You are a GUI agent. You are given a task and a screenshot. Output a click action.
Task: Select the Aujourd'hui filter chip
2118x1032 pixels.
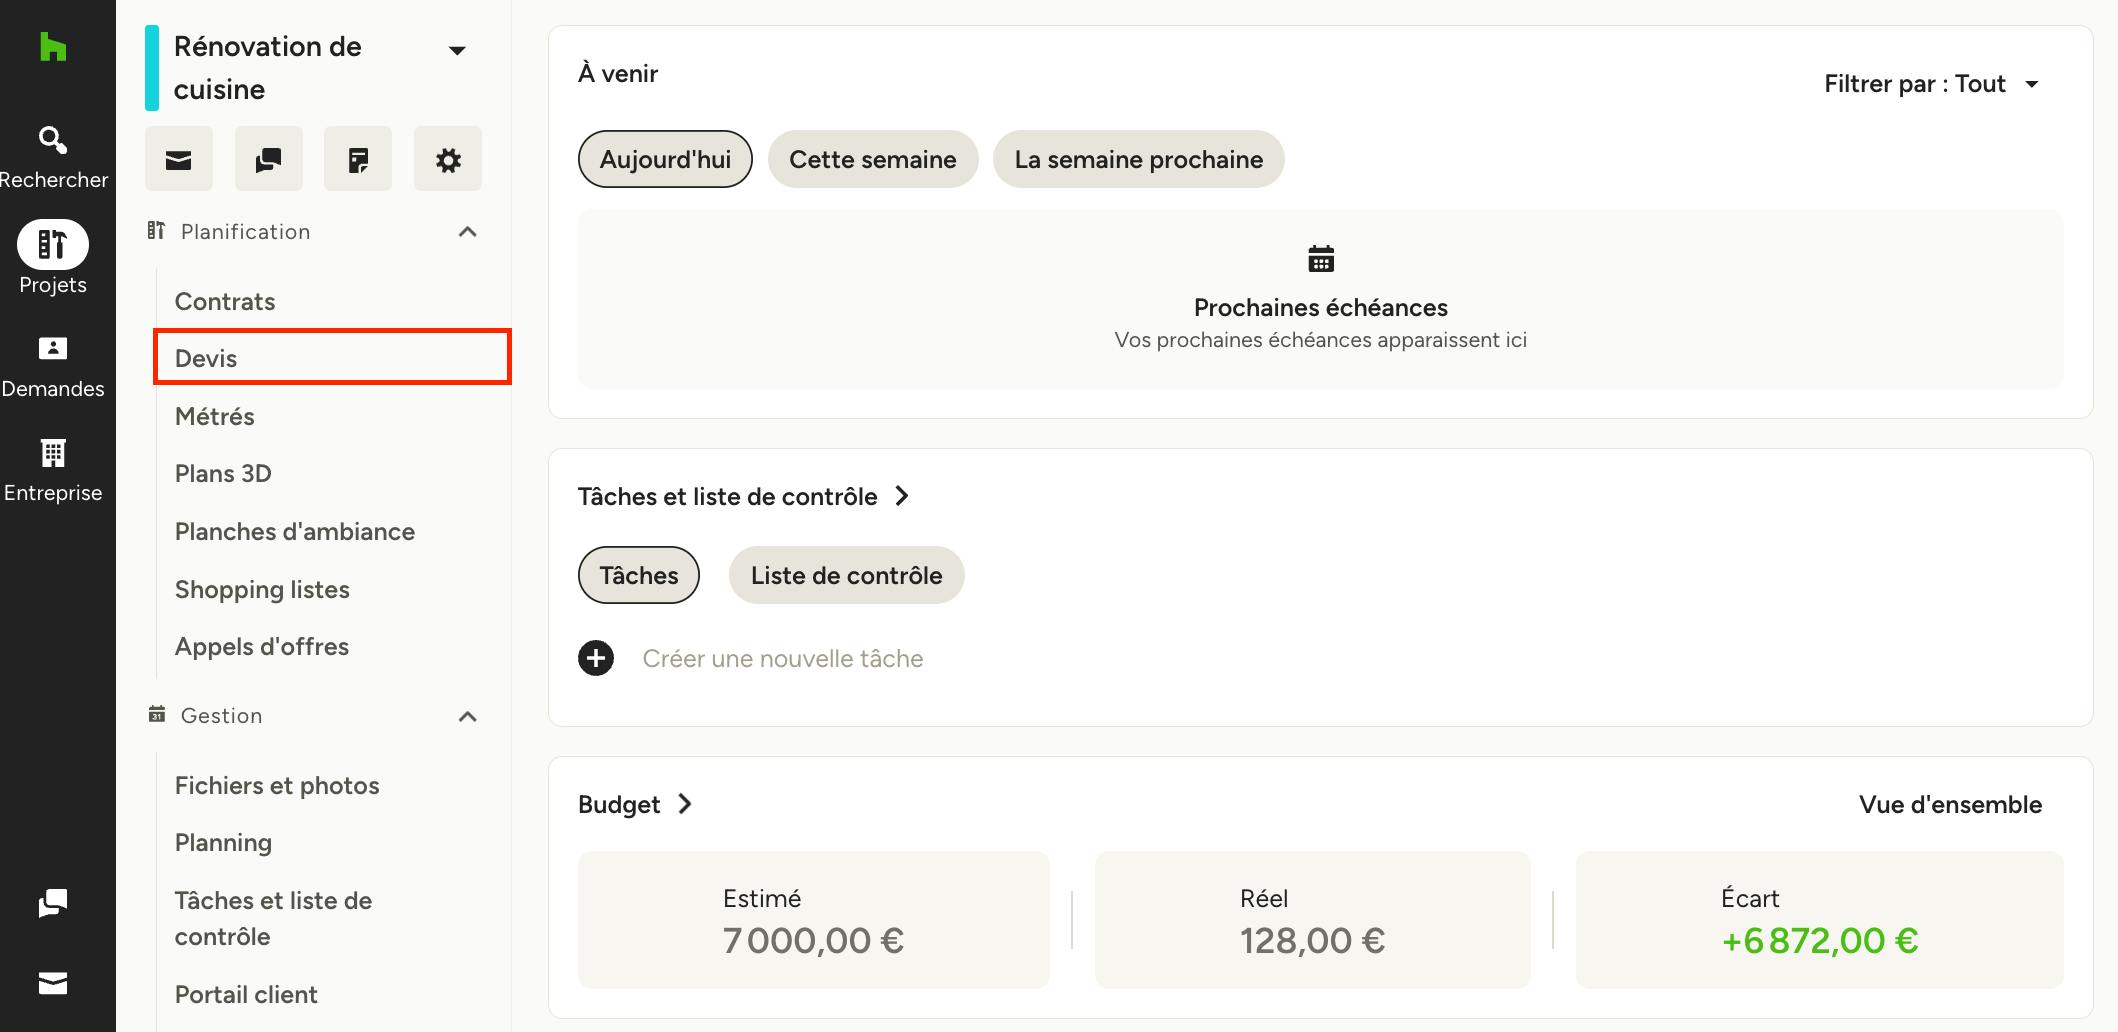(x=665, y=159)
